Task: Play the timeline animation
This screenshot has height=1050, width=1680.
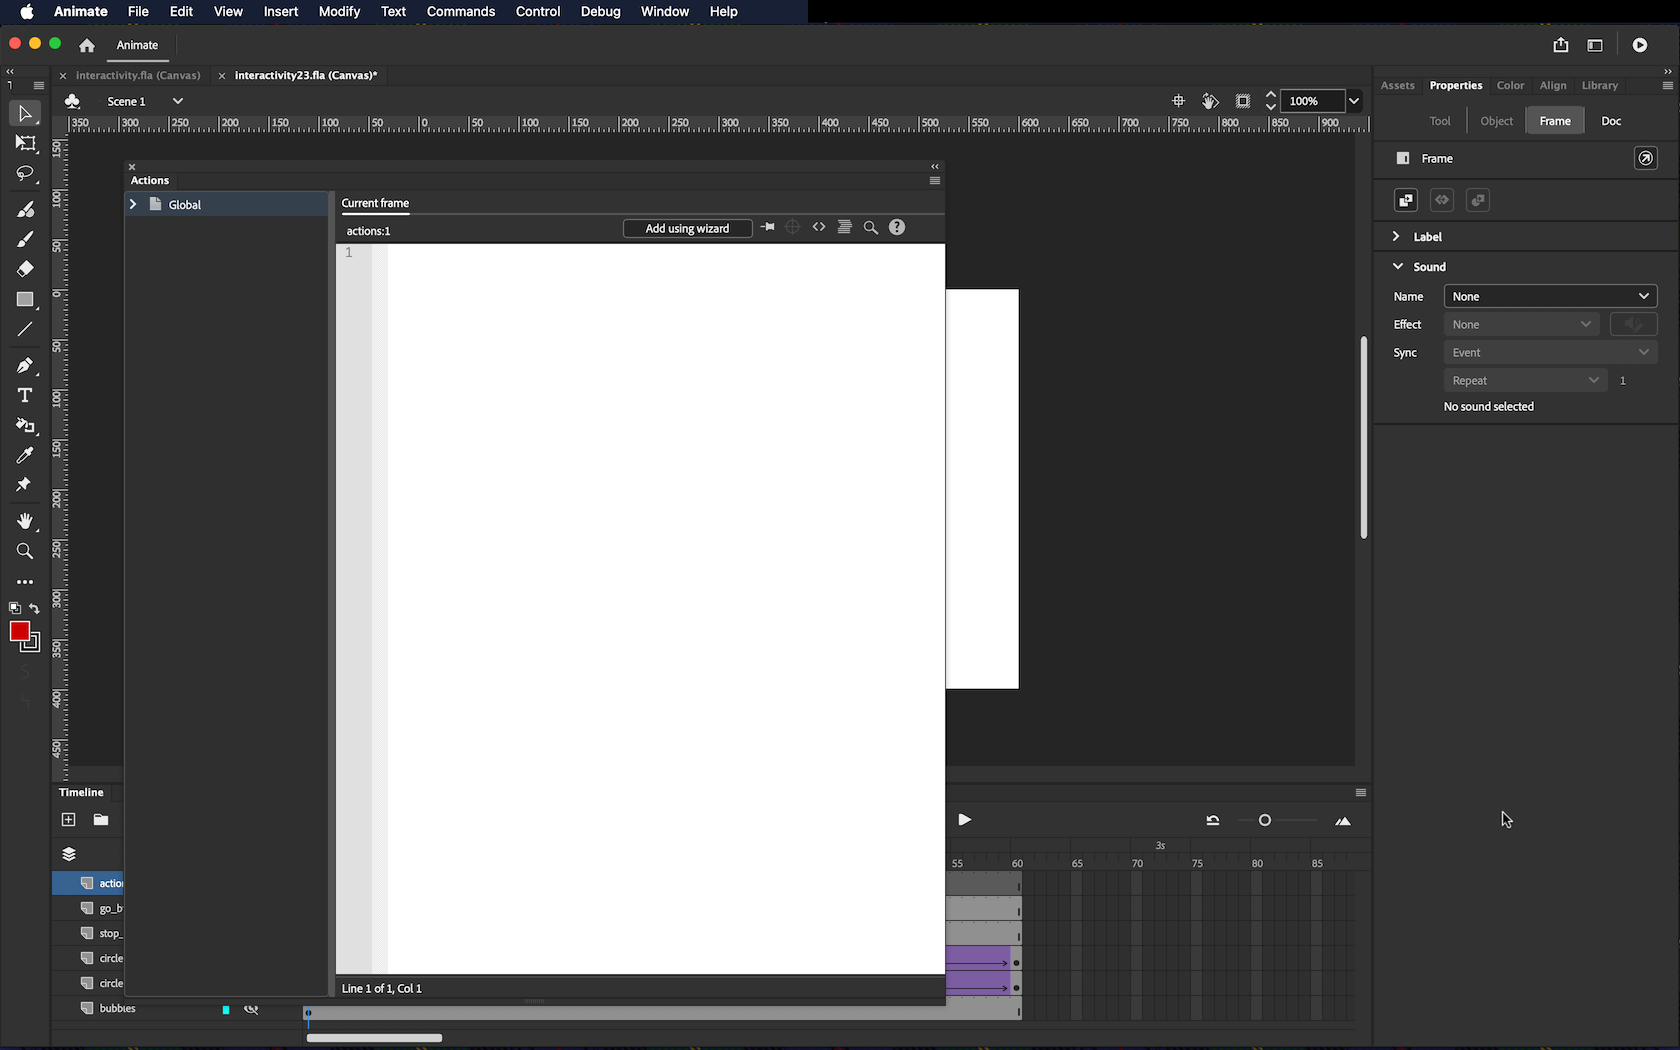Action: pyautogui.click(x=964, y=820)
